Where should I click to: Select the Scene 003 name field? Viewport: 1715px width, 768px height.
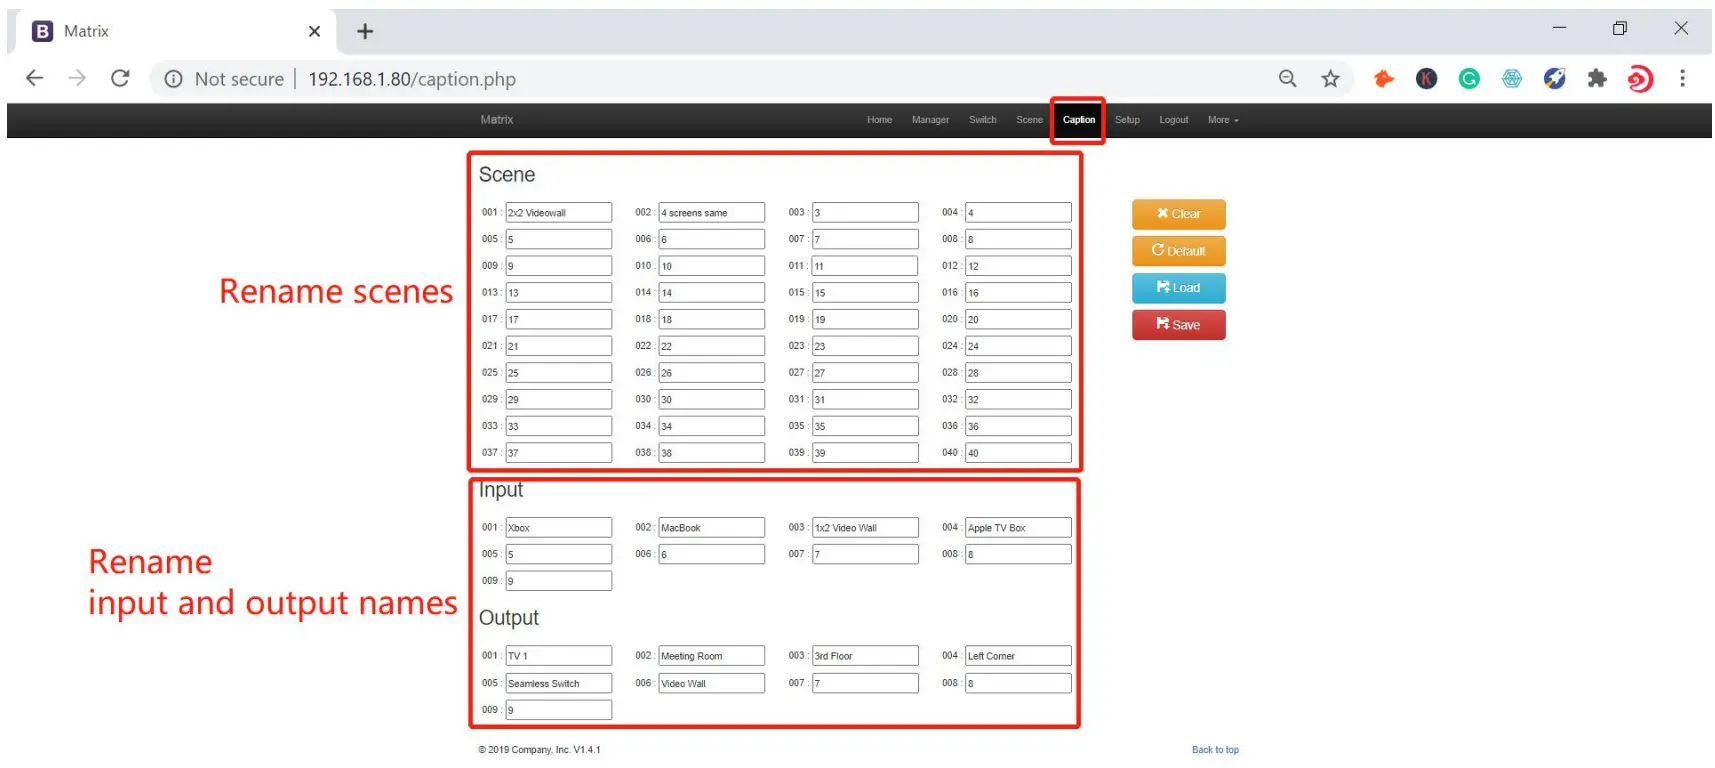click(865, 213)
